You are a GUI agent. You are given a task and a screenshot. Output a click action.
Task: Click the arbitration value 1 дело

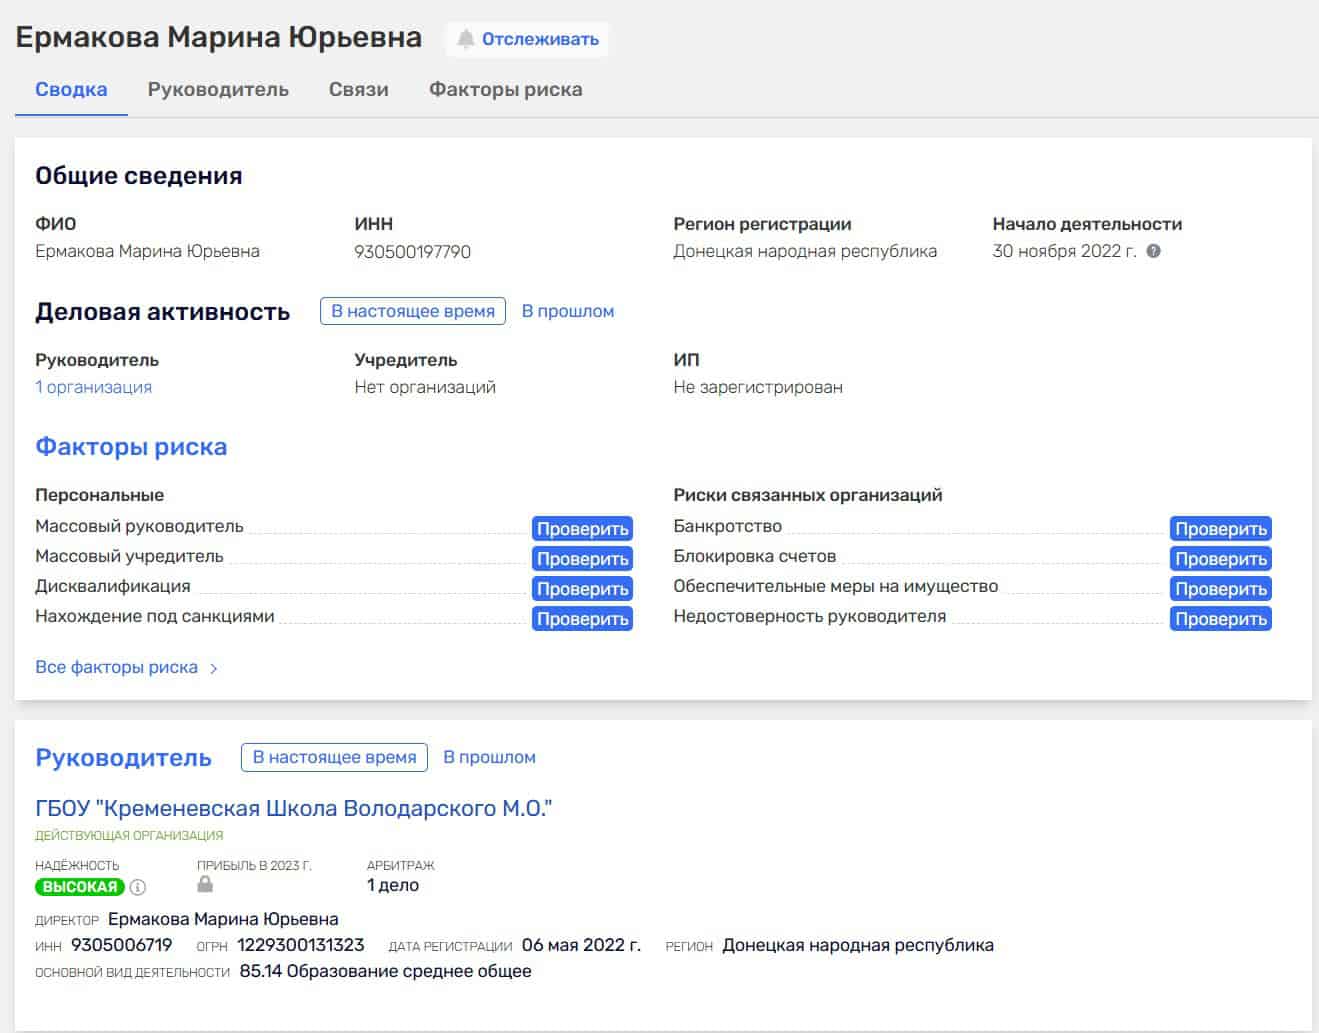[x=393, y=885]
